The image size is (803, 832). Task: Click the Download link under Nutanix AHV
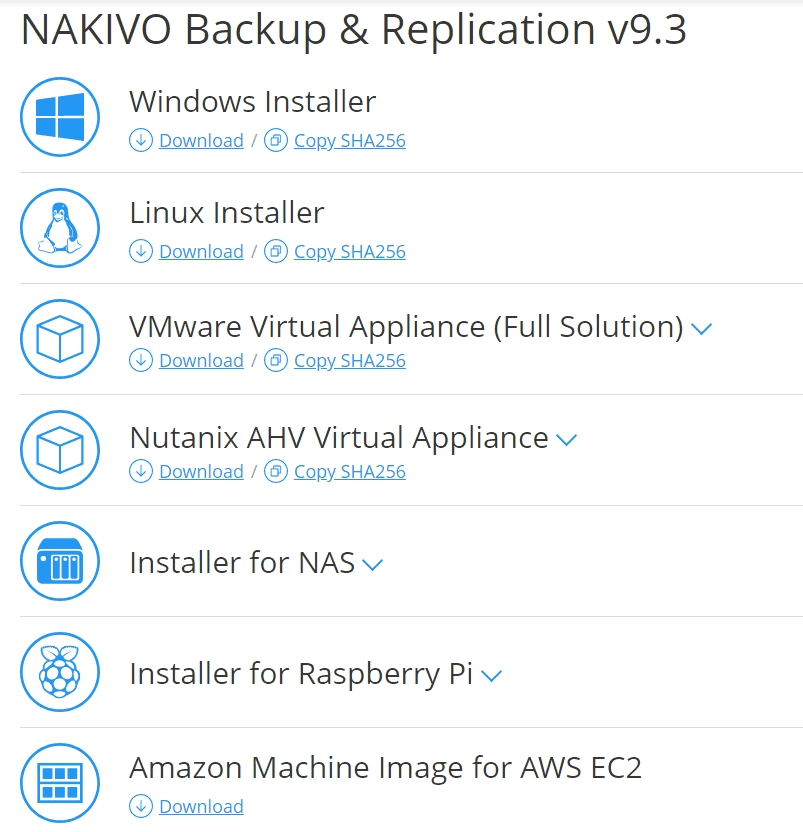click(x=202, y=470)
